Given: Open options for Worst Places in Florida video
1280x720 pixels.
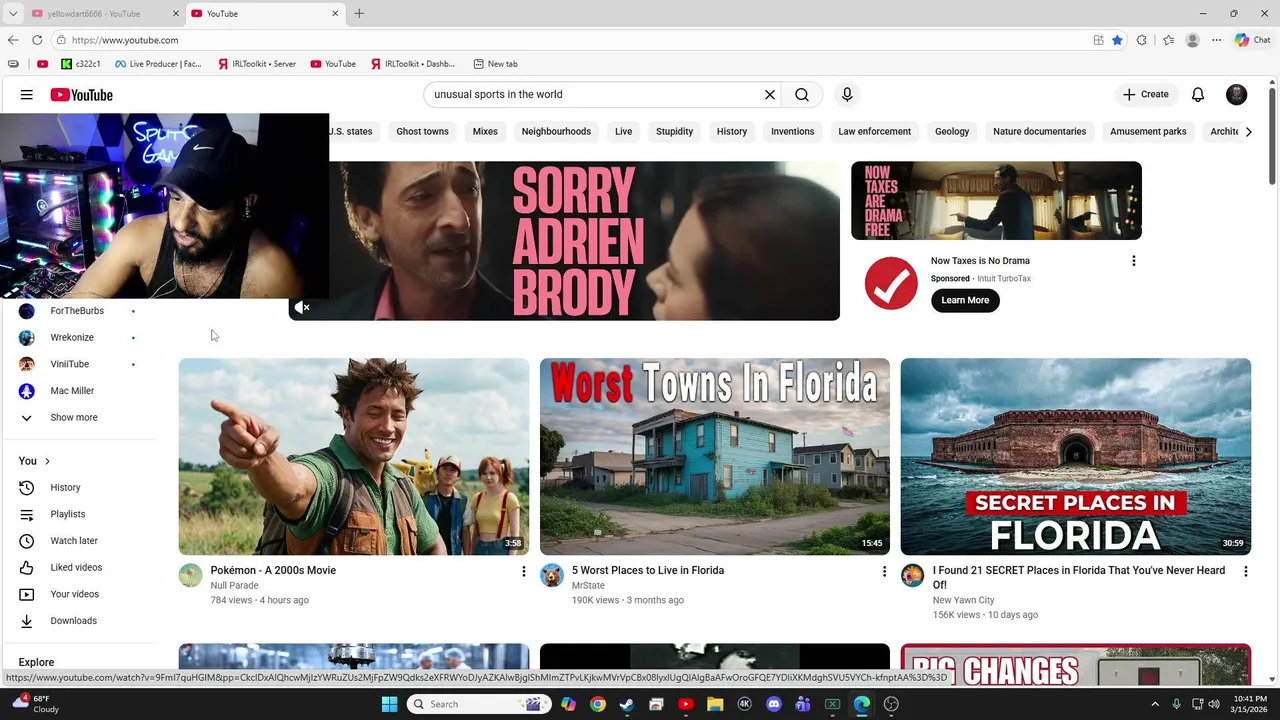Looking at the screenshot, I should pos(884,571).
